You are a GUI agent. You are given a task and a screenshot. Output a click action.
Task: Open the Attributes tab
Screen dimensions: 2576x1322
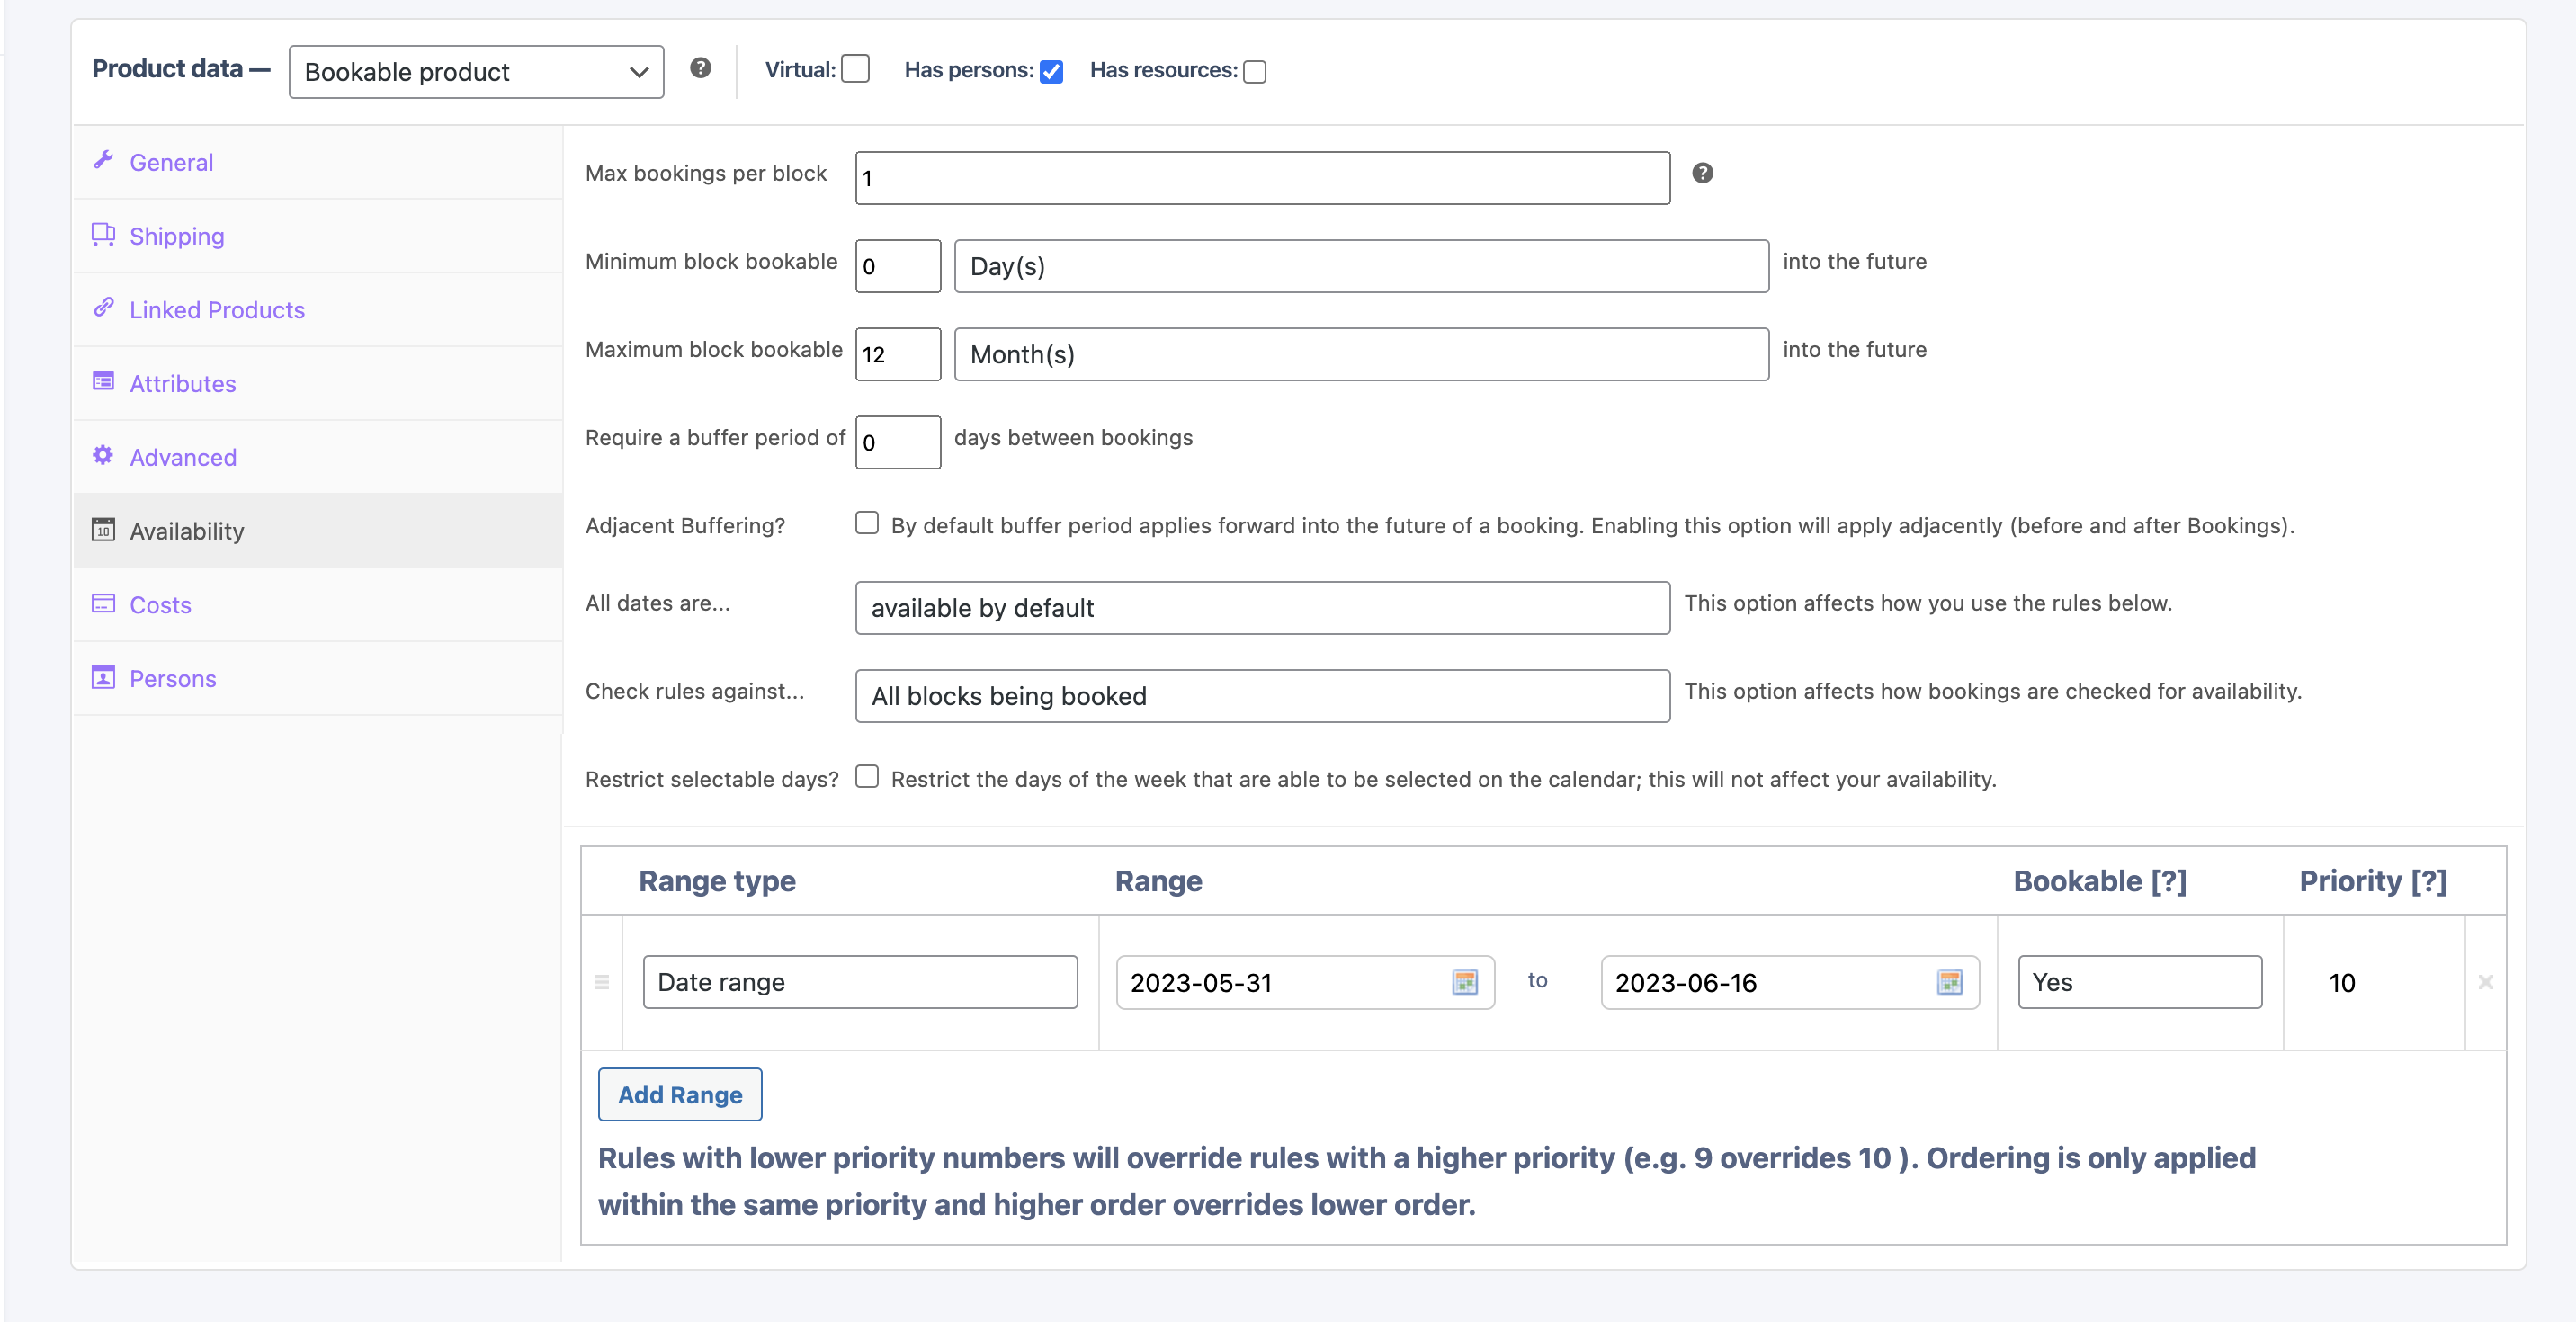318,384
